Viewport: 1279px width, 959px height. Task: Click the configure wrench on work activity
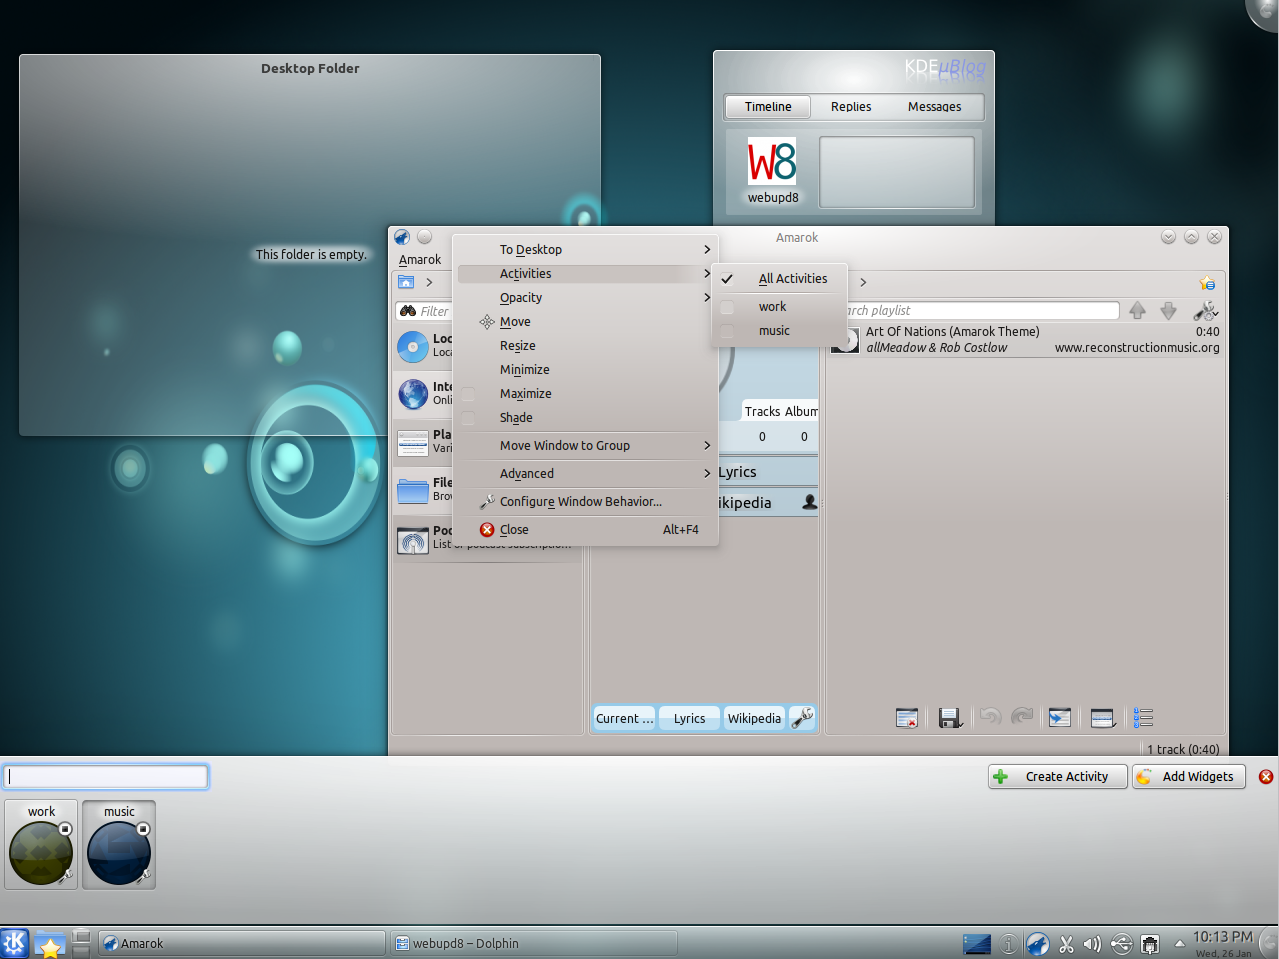65,876
